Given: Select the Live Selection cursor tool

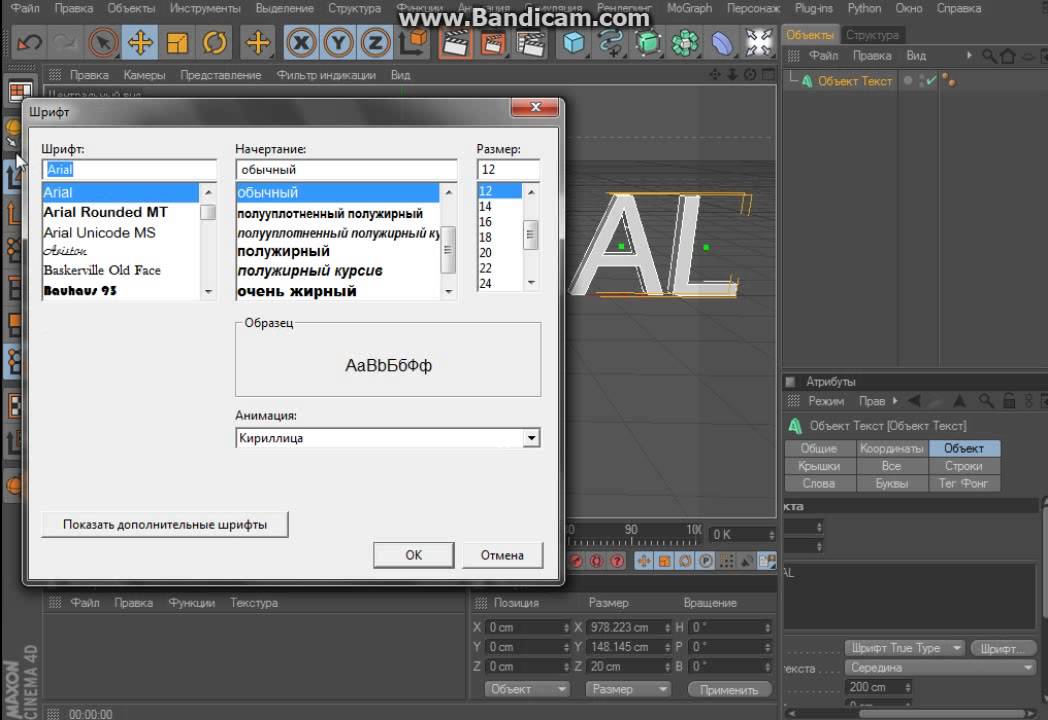Looking at the screenshot, I should 103,43.
